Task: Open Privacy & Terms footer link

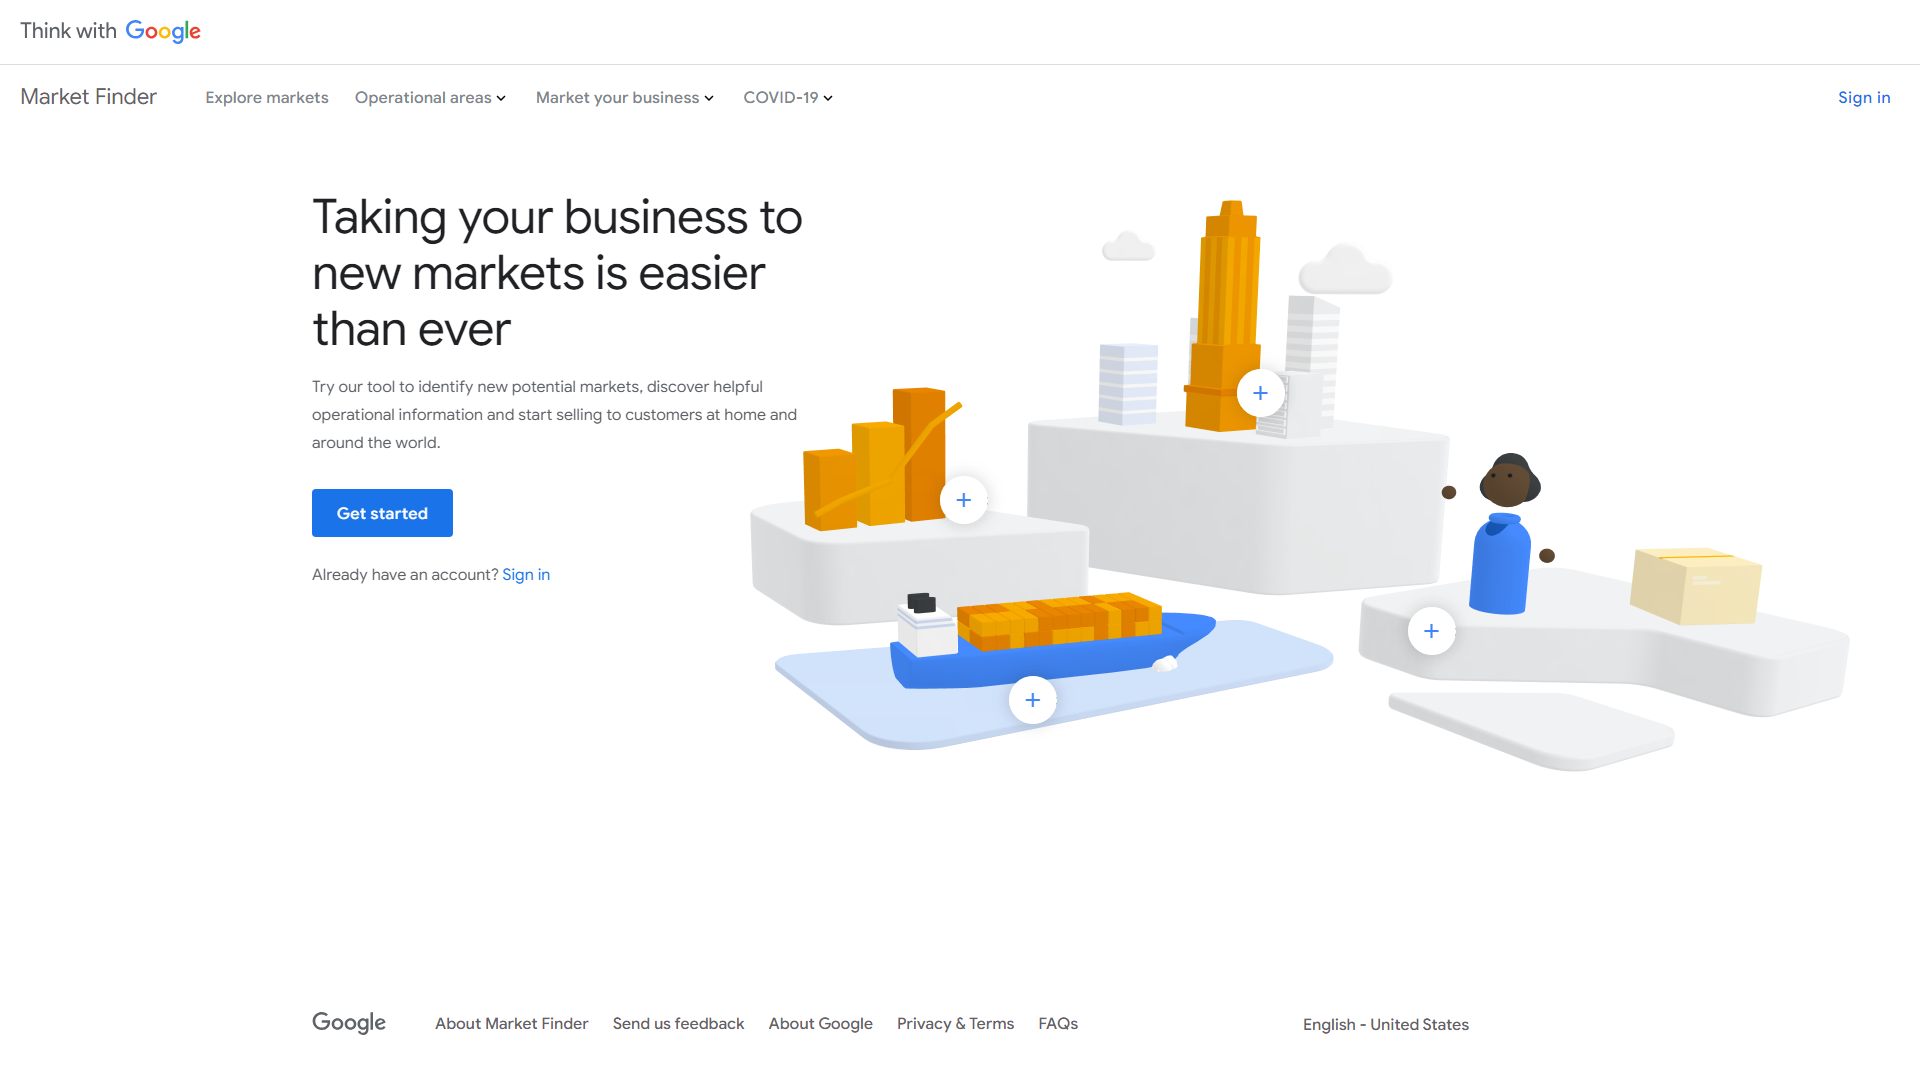Action: (955, 1024)
